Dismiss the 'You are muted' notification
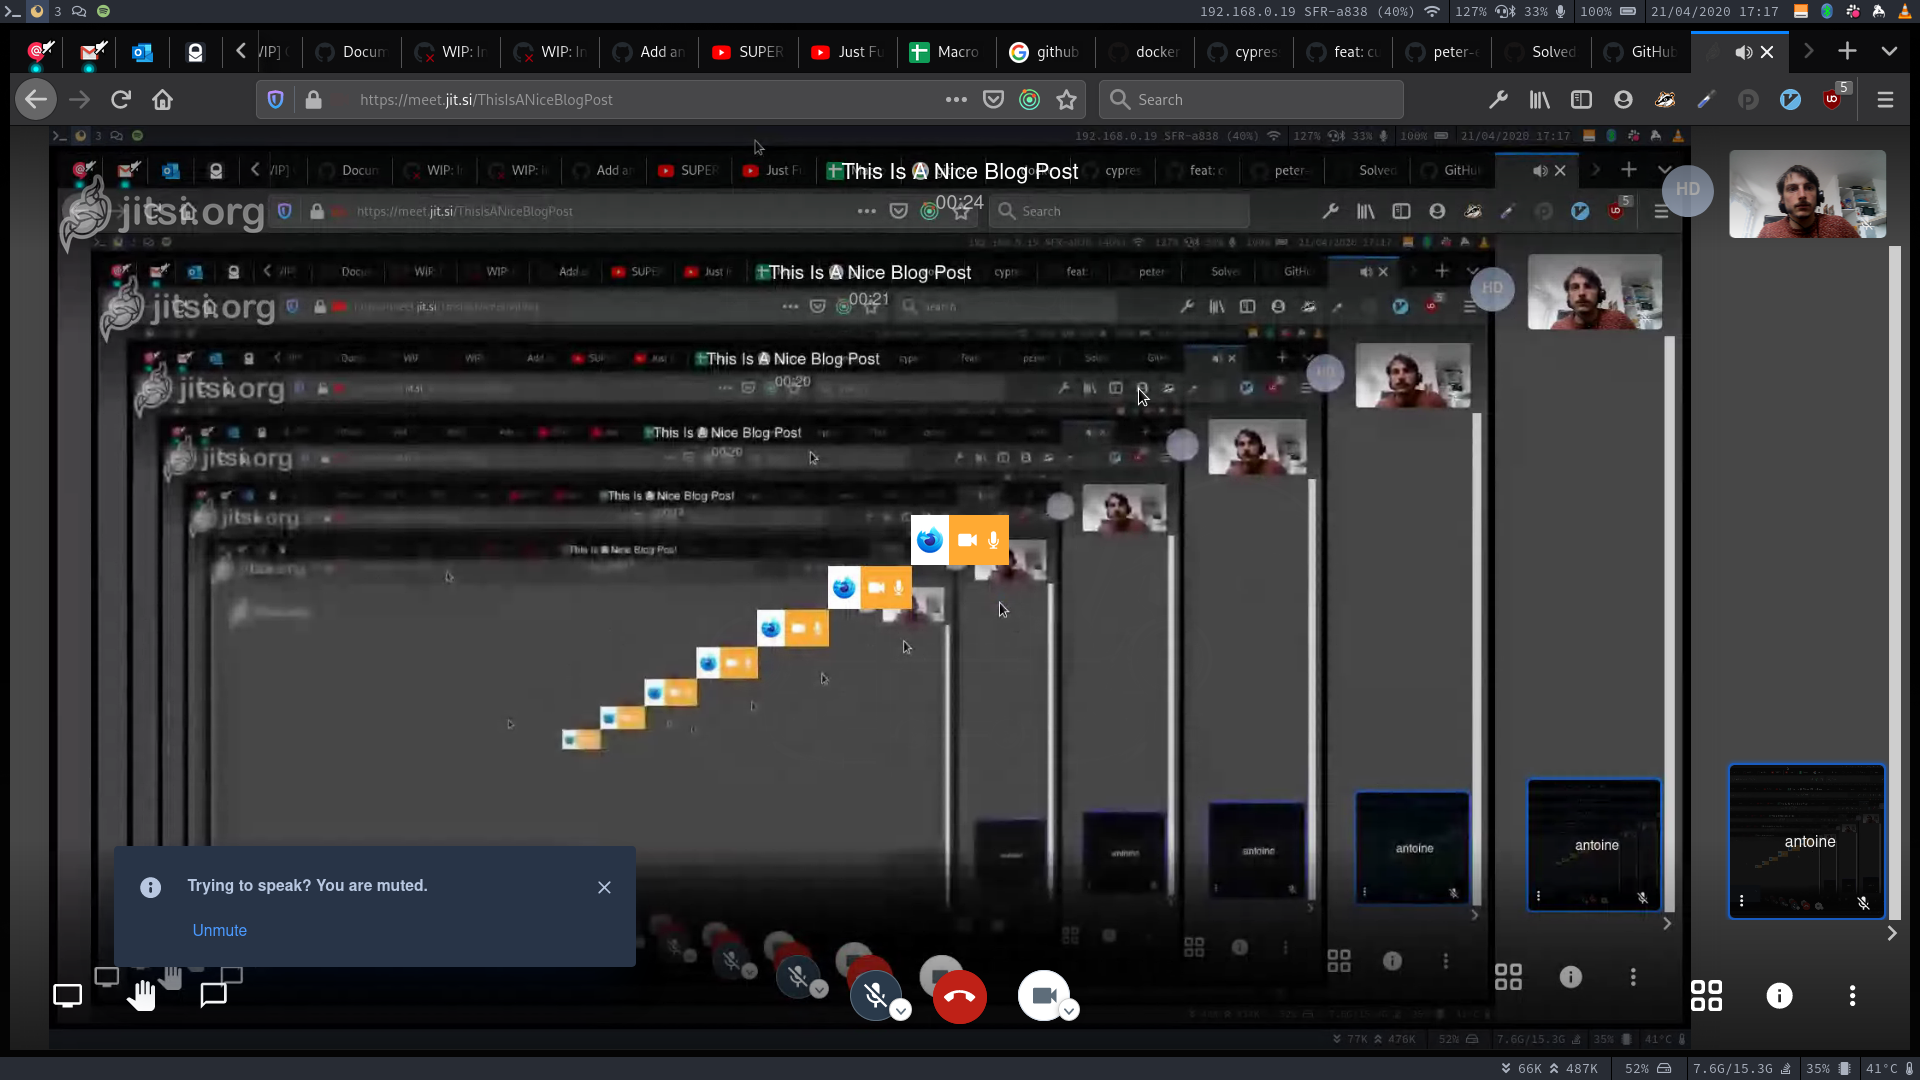 click(604, 885)
